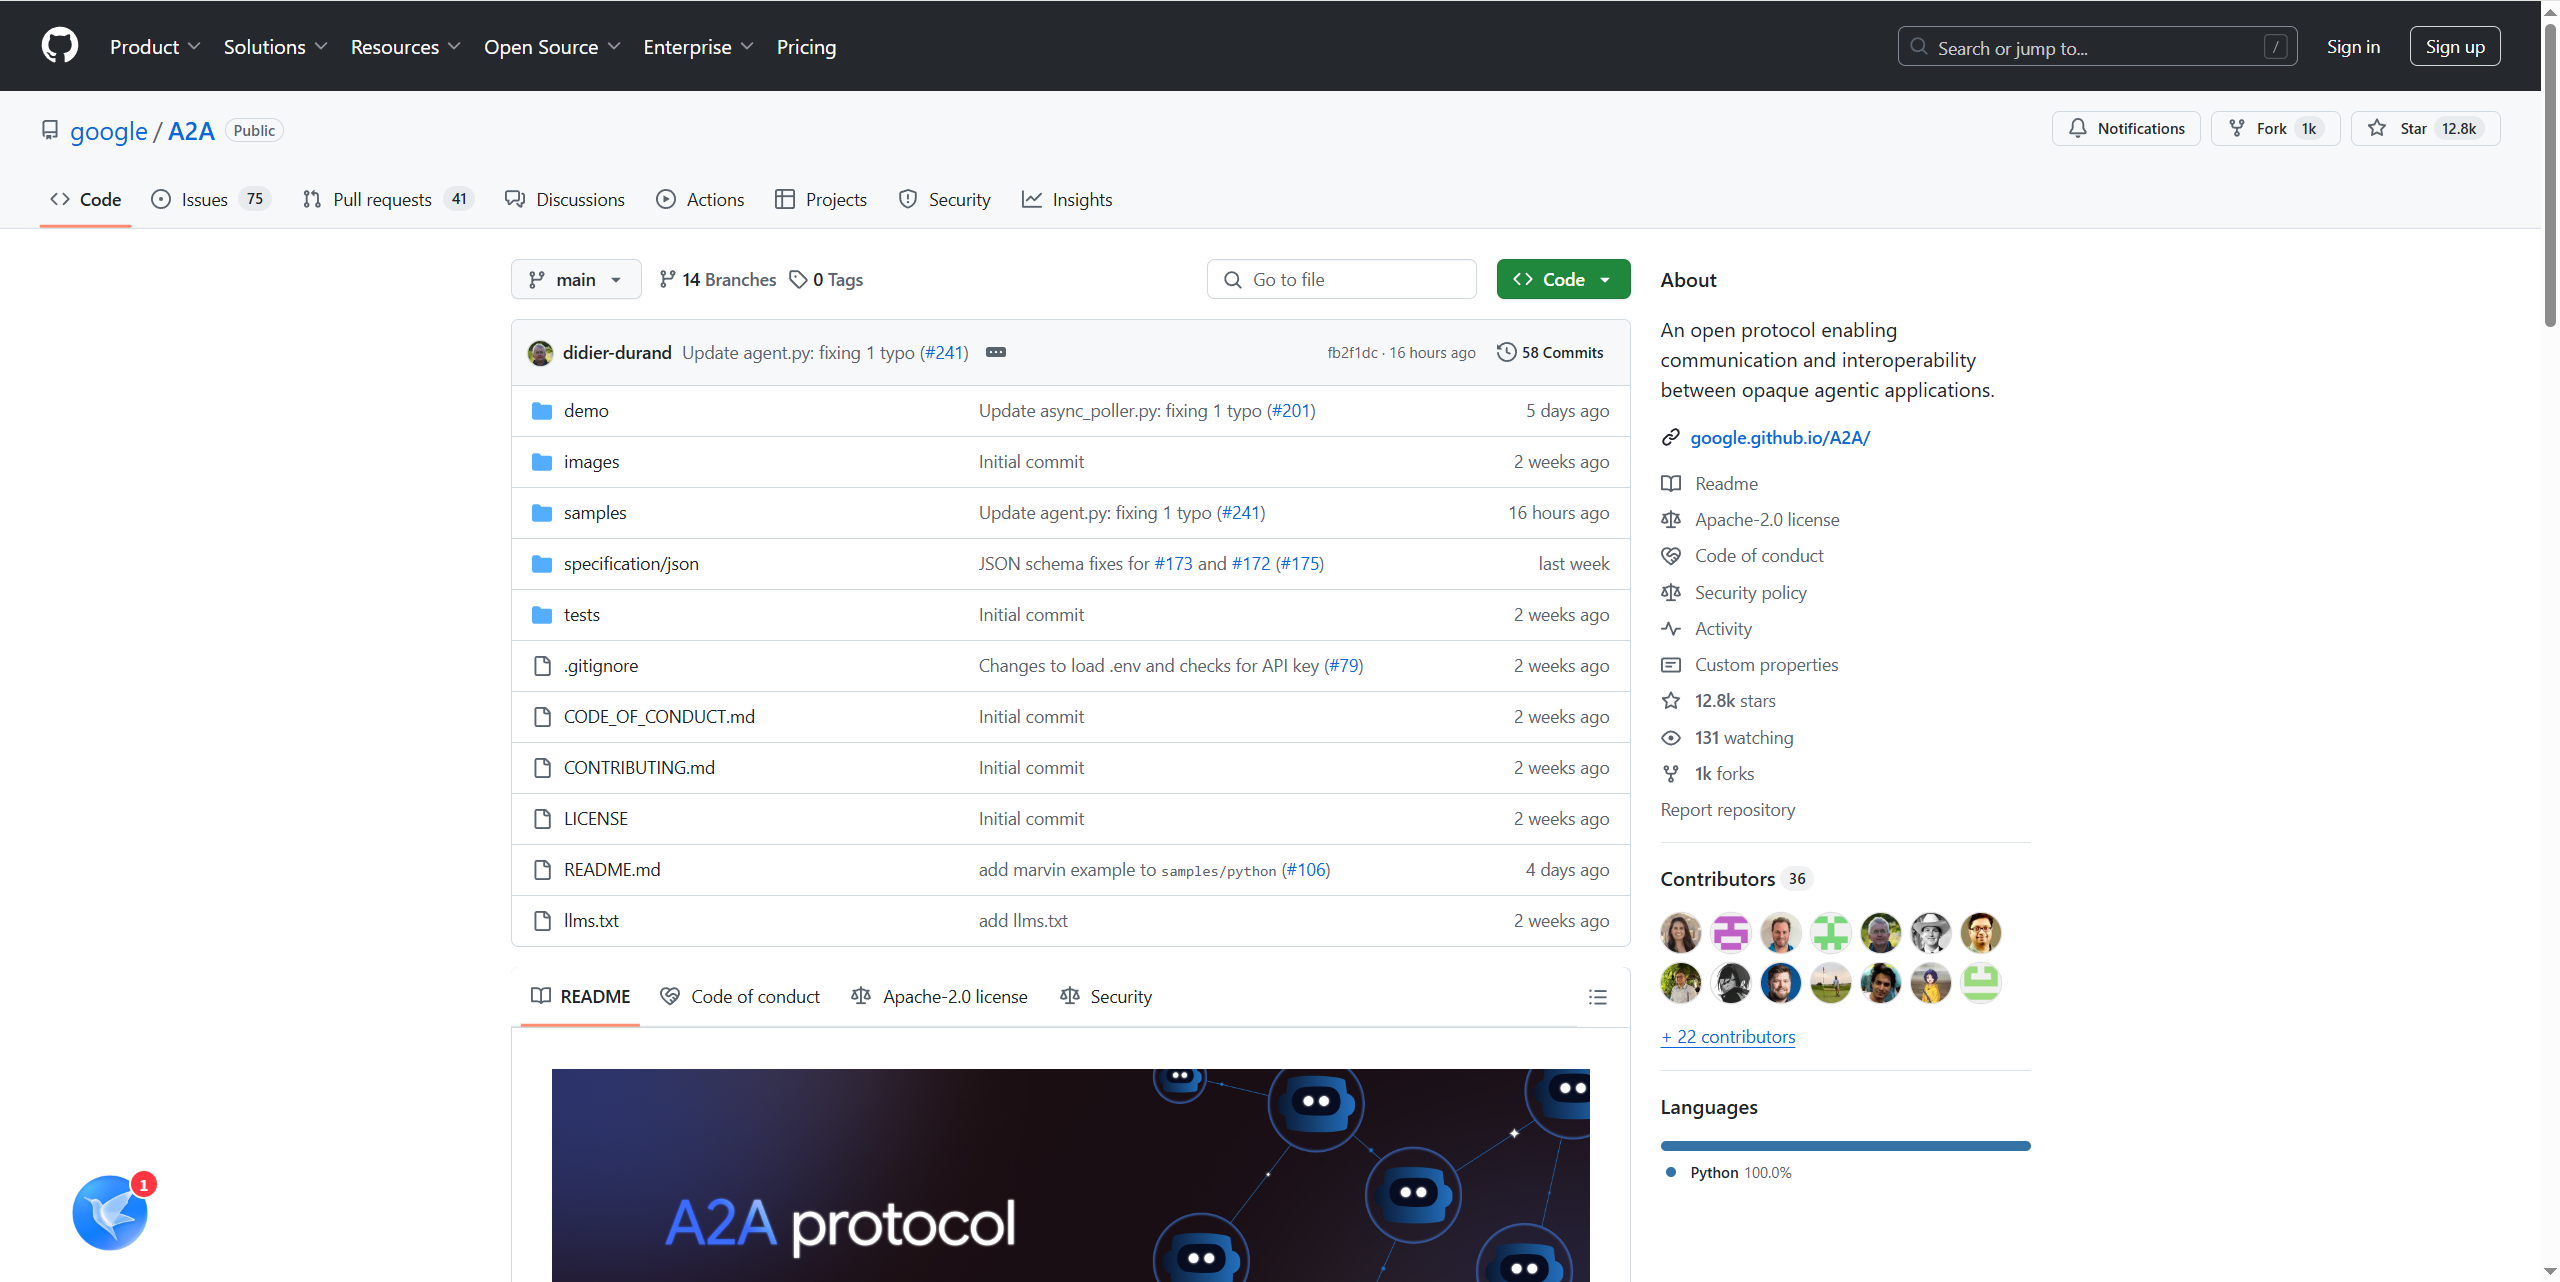This screenshot has height=1282, width=2560.
Task: Expand the main branch selector dropdown
Action: [576, 280]
